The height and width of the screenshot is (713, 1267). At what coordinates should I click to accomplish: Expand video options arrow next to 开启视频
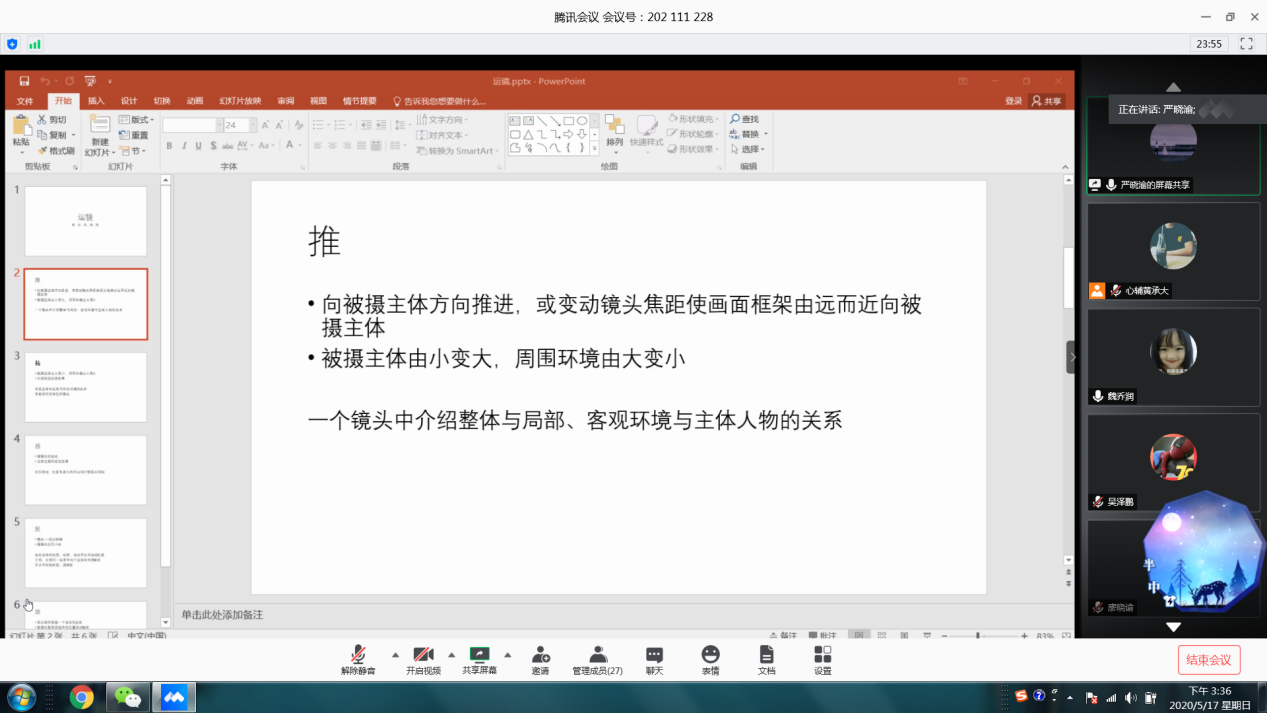451,655
